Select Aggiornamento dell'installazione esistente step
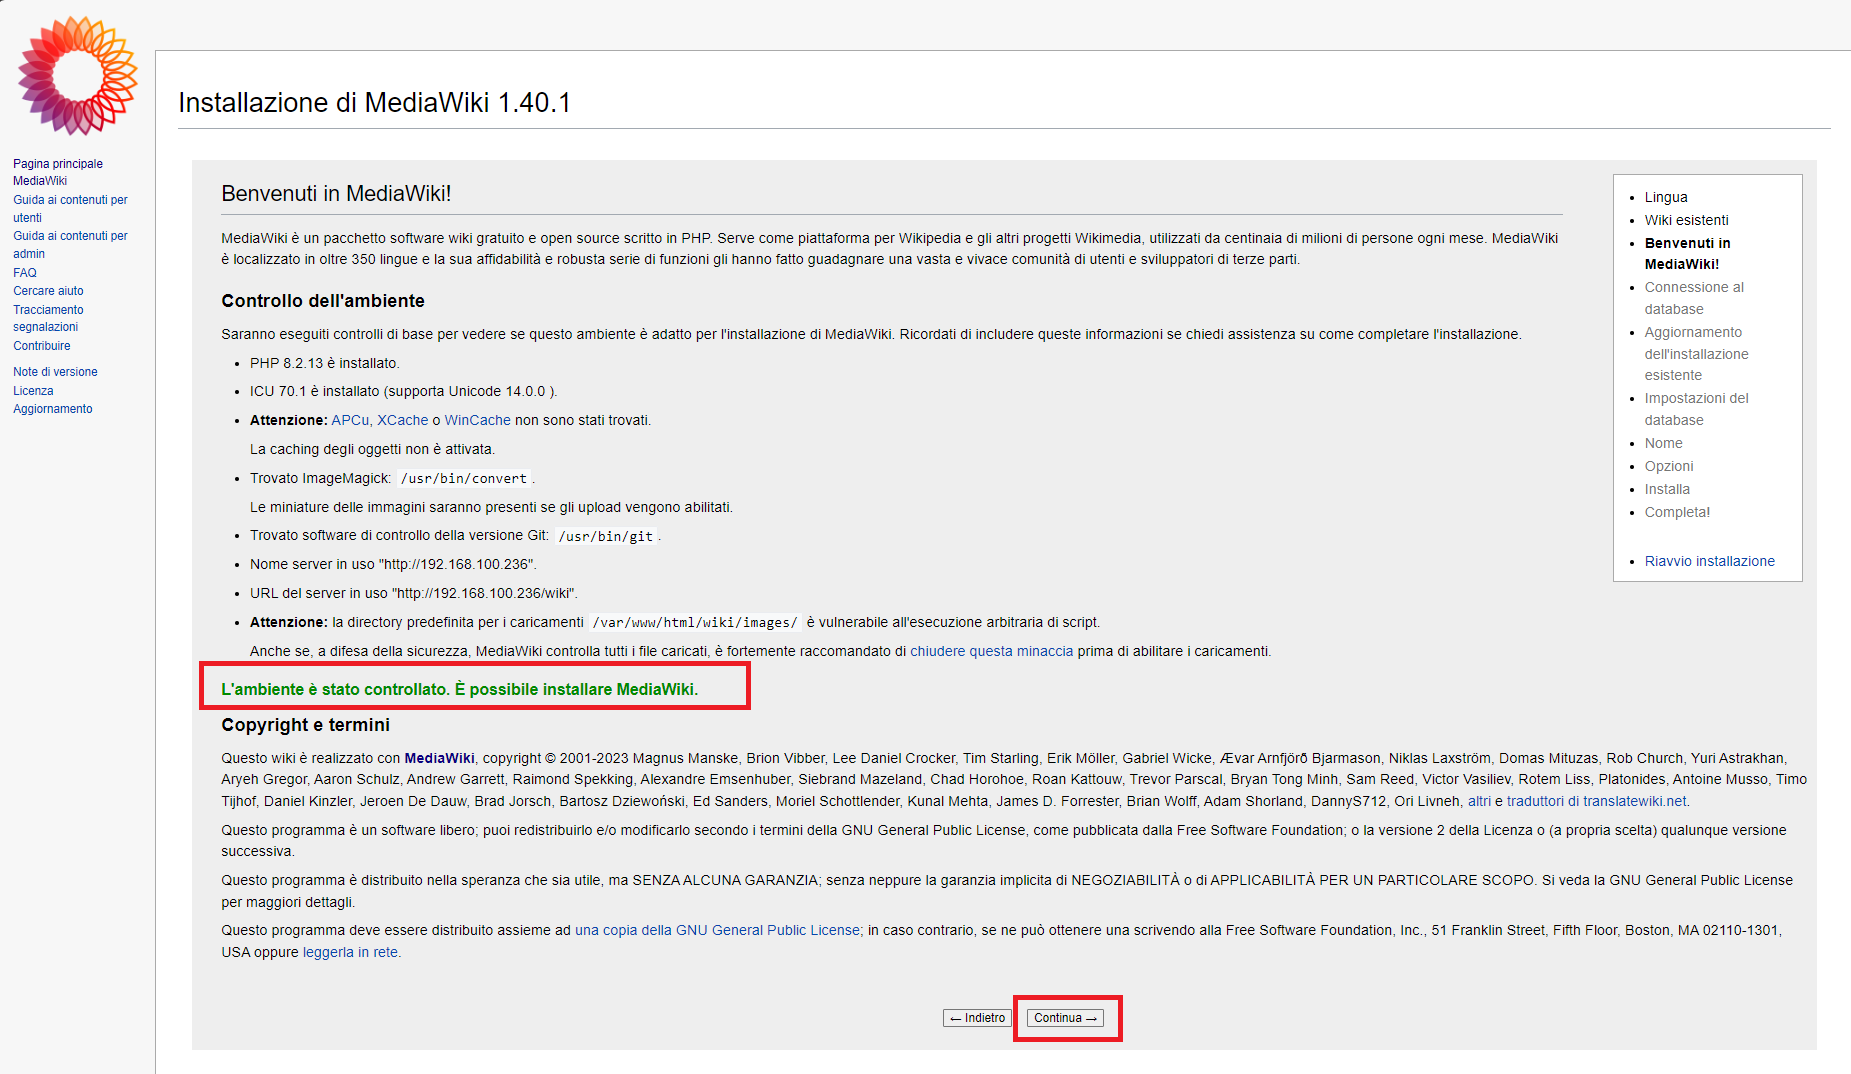 click(x=1696, y=353)
